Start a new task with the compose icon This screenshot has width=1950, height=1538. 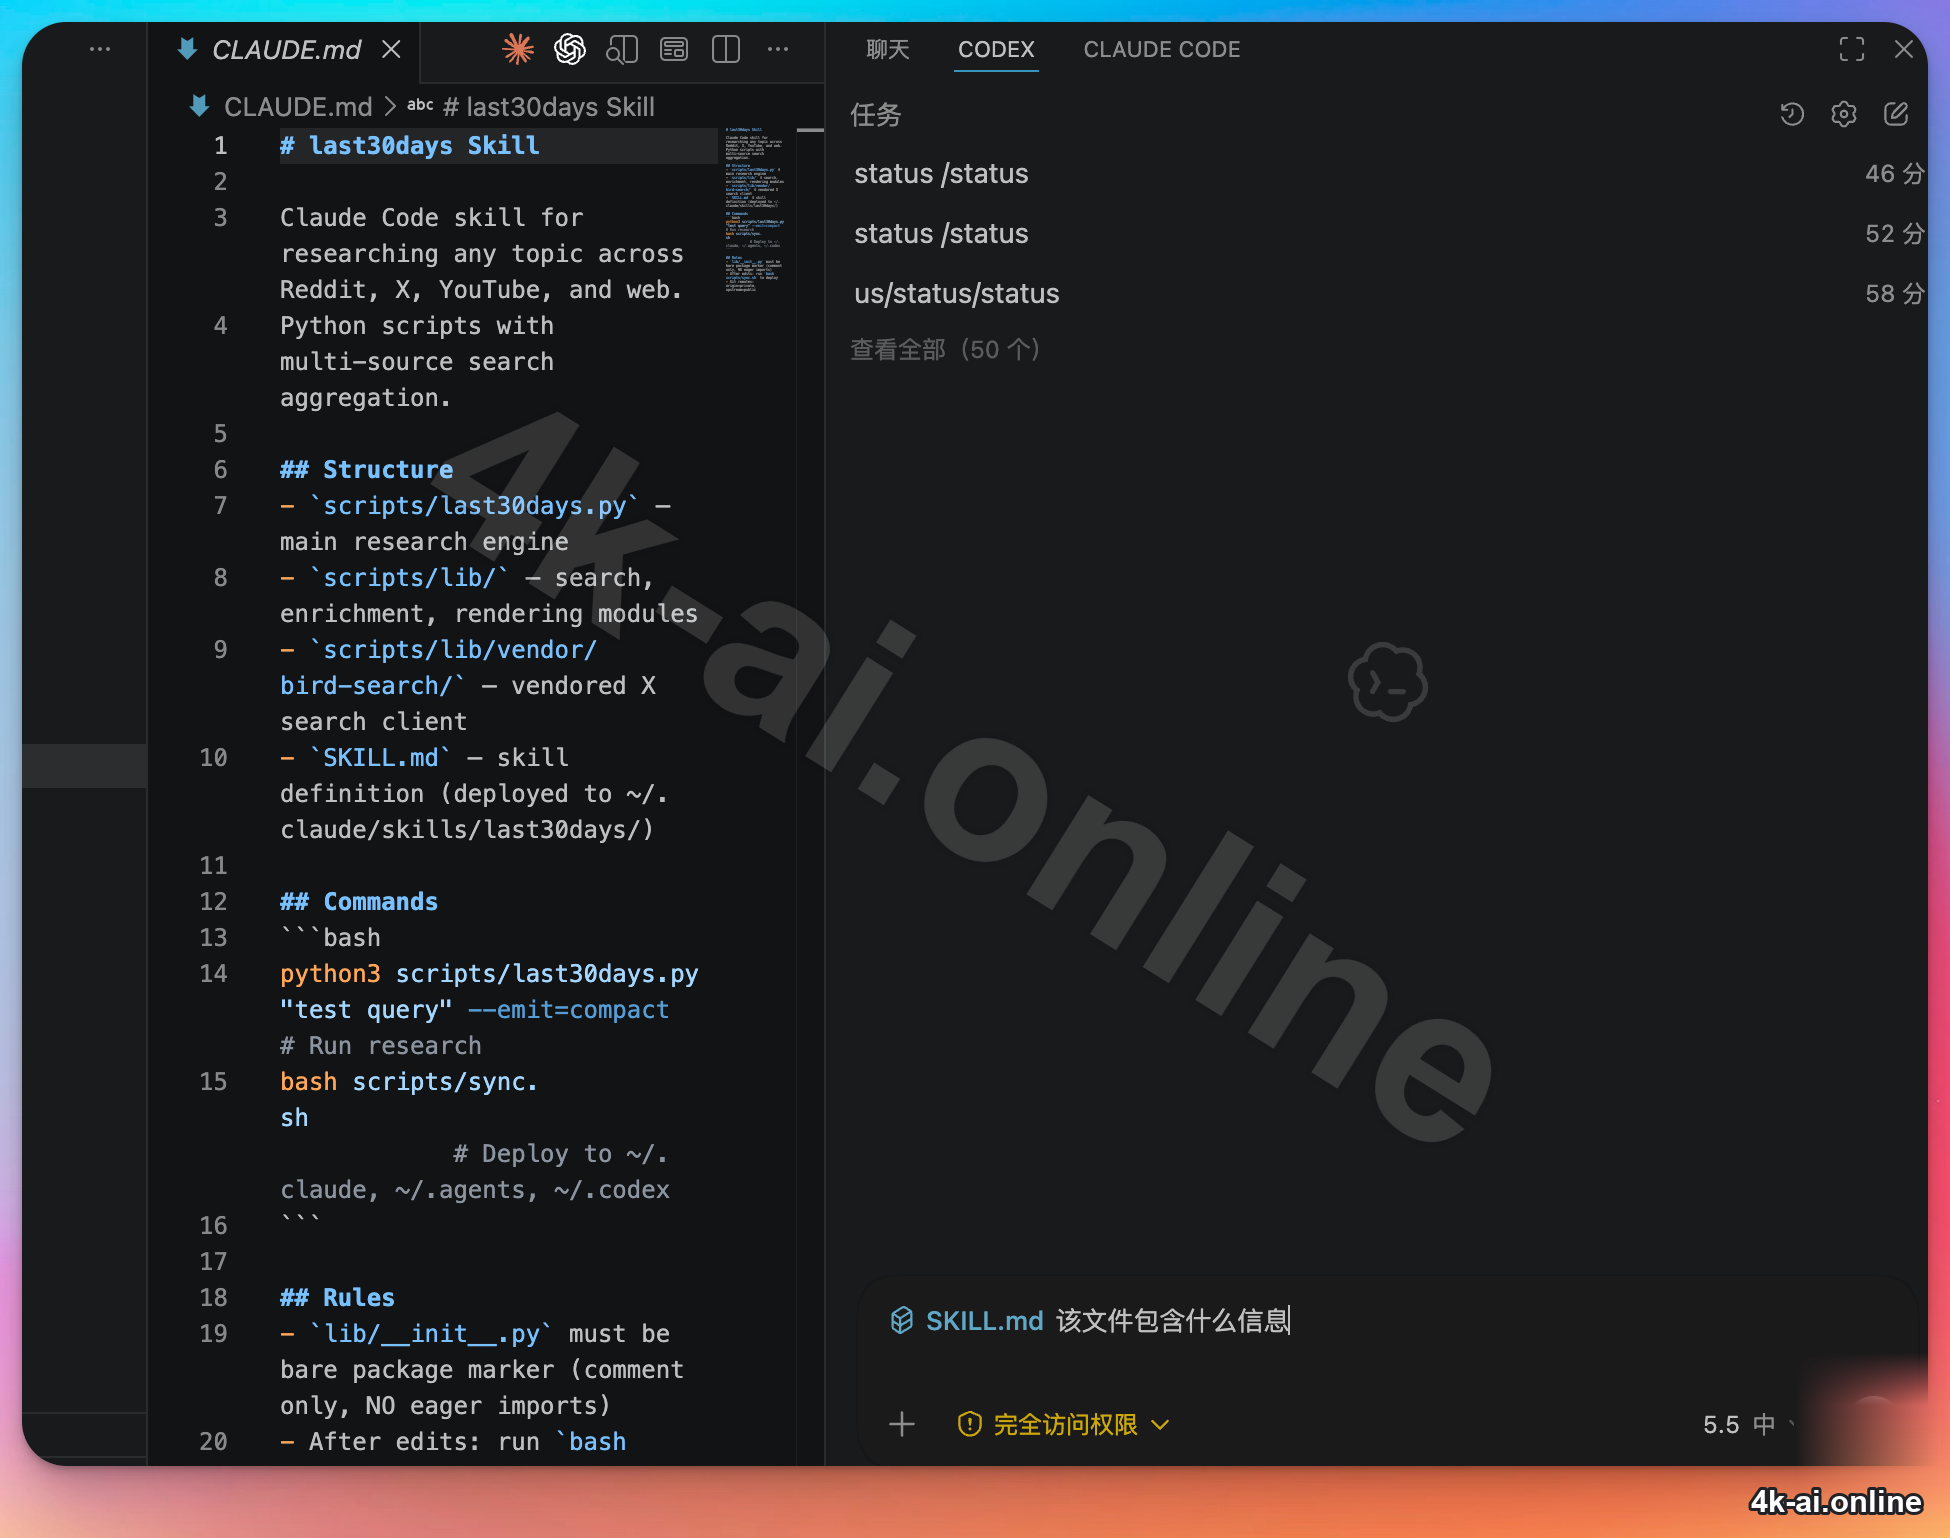(1896, 114)
